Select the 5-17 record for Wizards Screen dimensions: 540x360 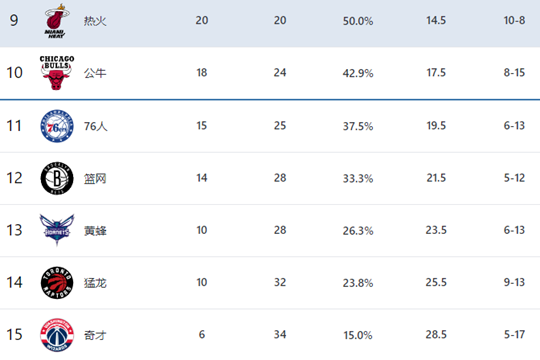point(514,335)
